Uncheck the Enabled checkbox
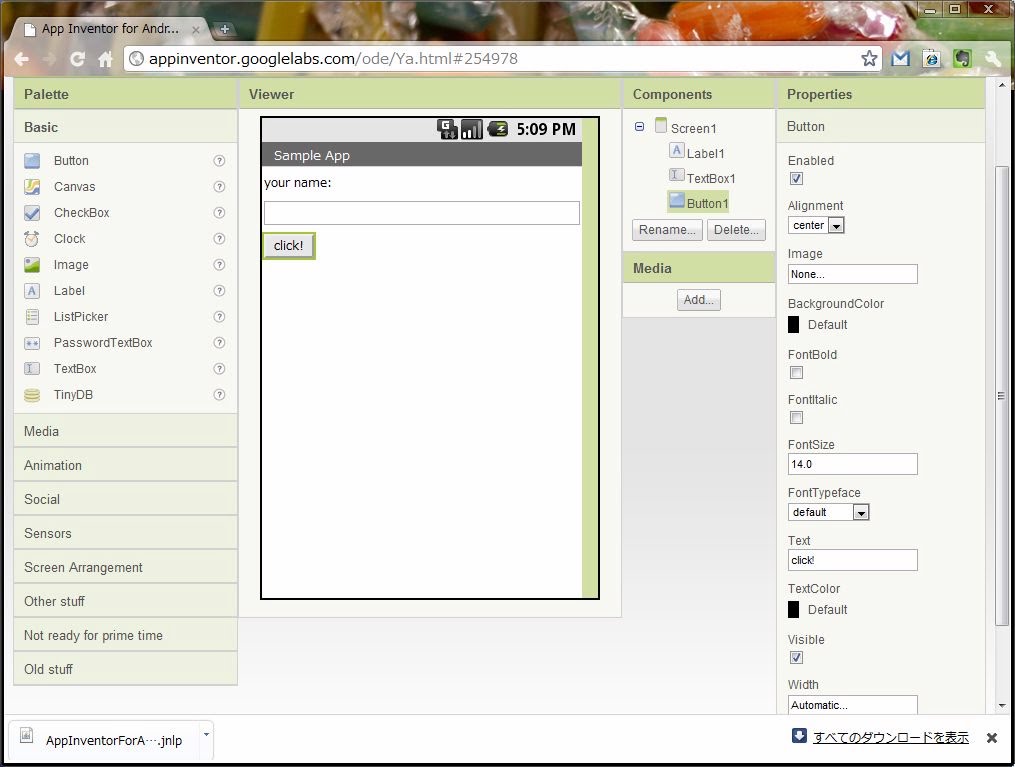Screen dimensions: 1015x767 point(797,179)
